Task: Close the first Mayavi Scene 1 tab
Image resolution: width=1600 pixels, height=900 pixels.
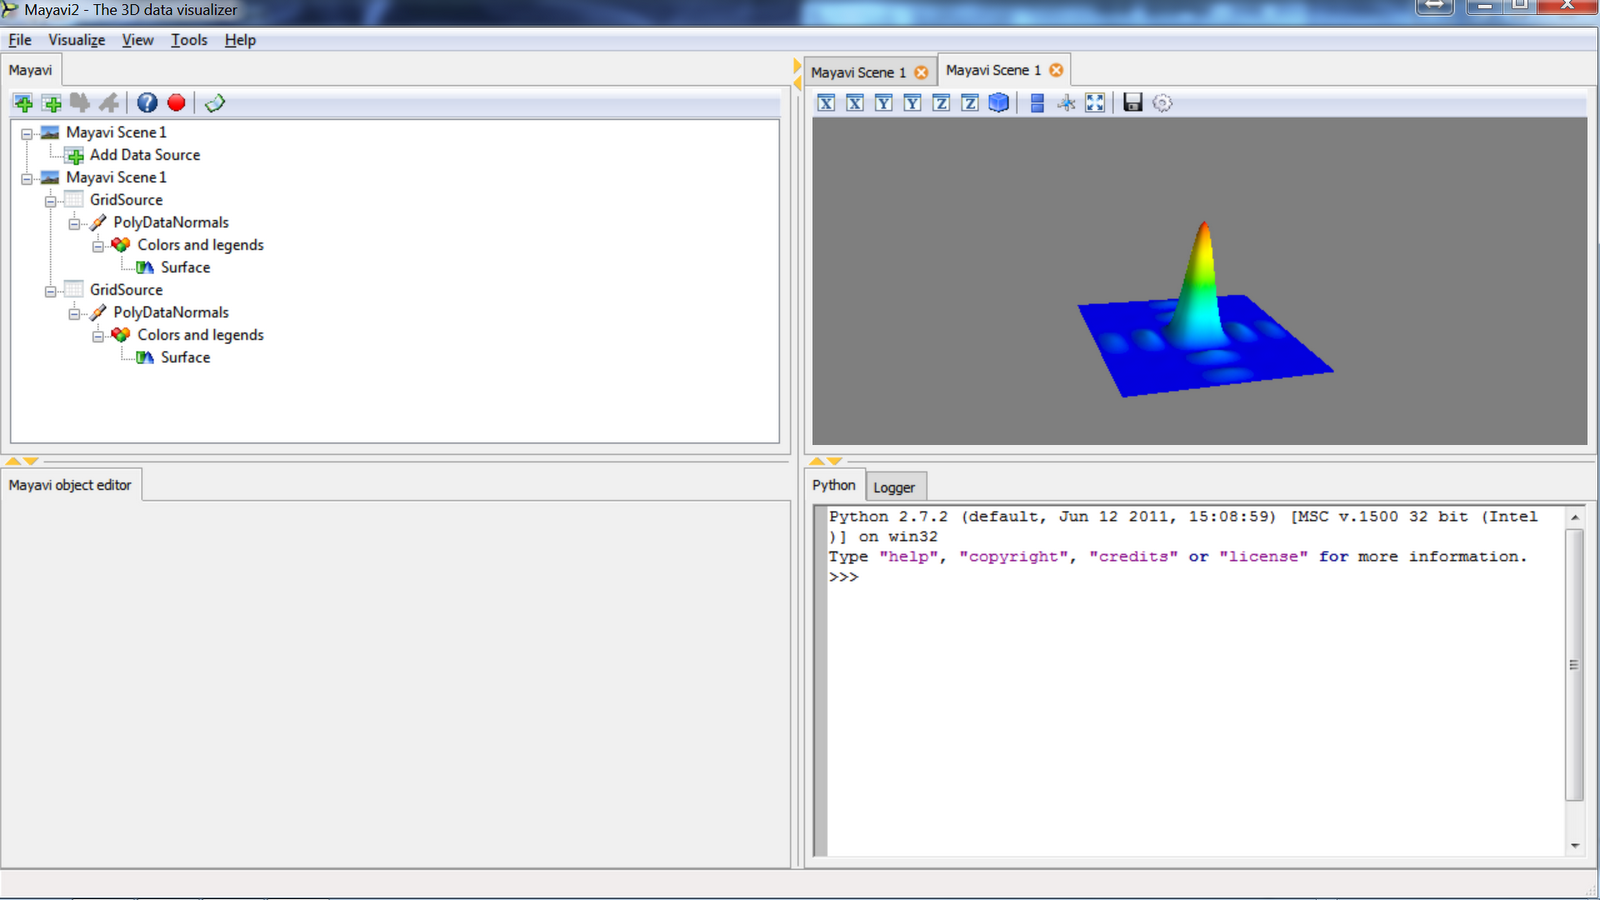Action: pyautogui.click(x=920, y=71)
